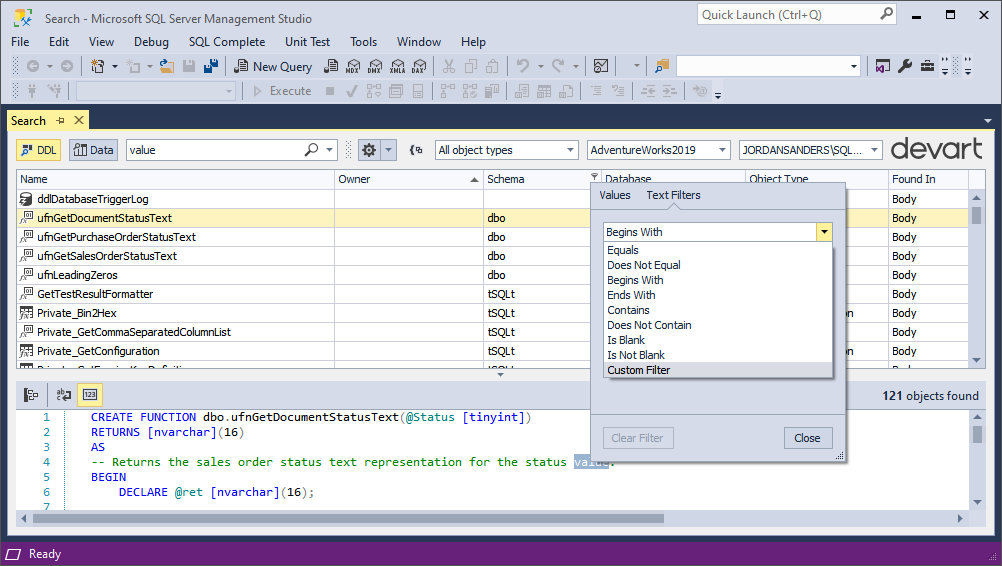Open the All object types dropdown

click(506, 150)
